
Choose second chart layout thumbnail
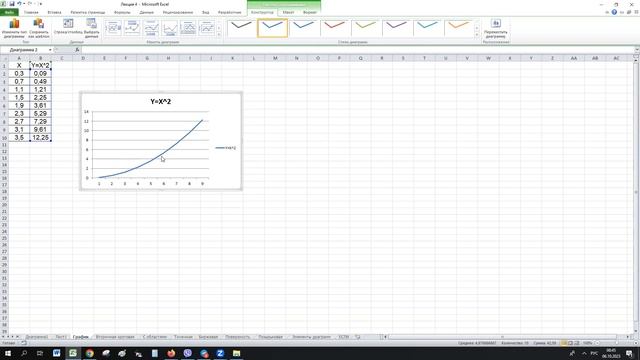click(x=132, y=28)
